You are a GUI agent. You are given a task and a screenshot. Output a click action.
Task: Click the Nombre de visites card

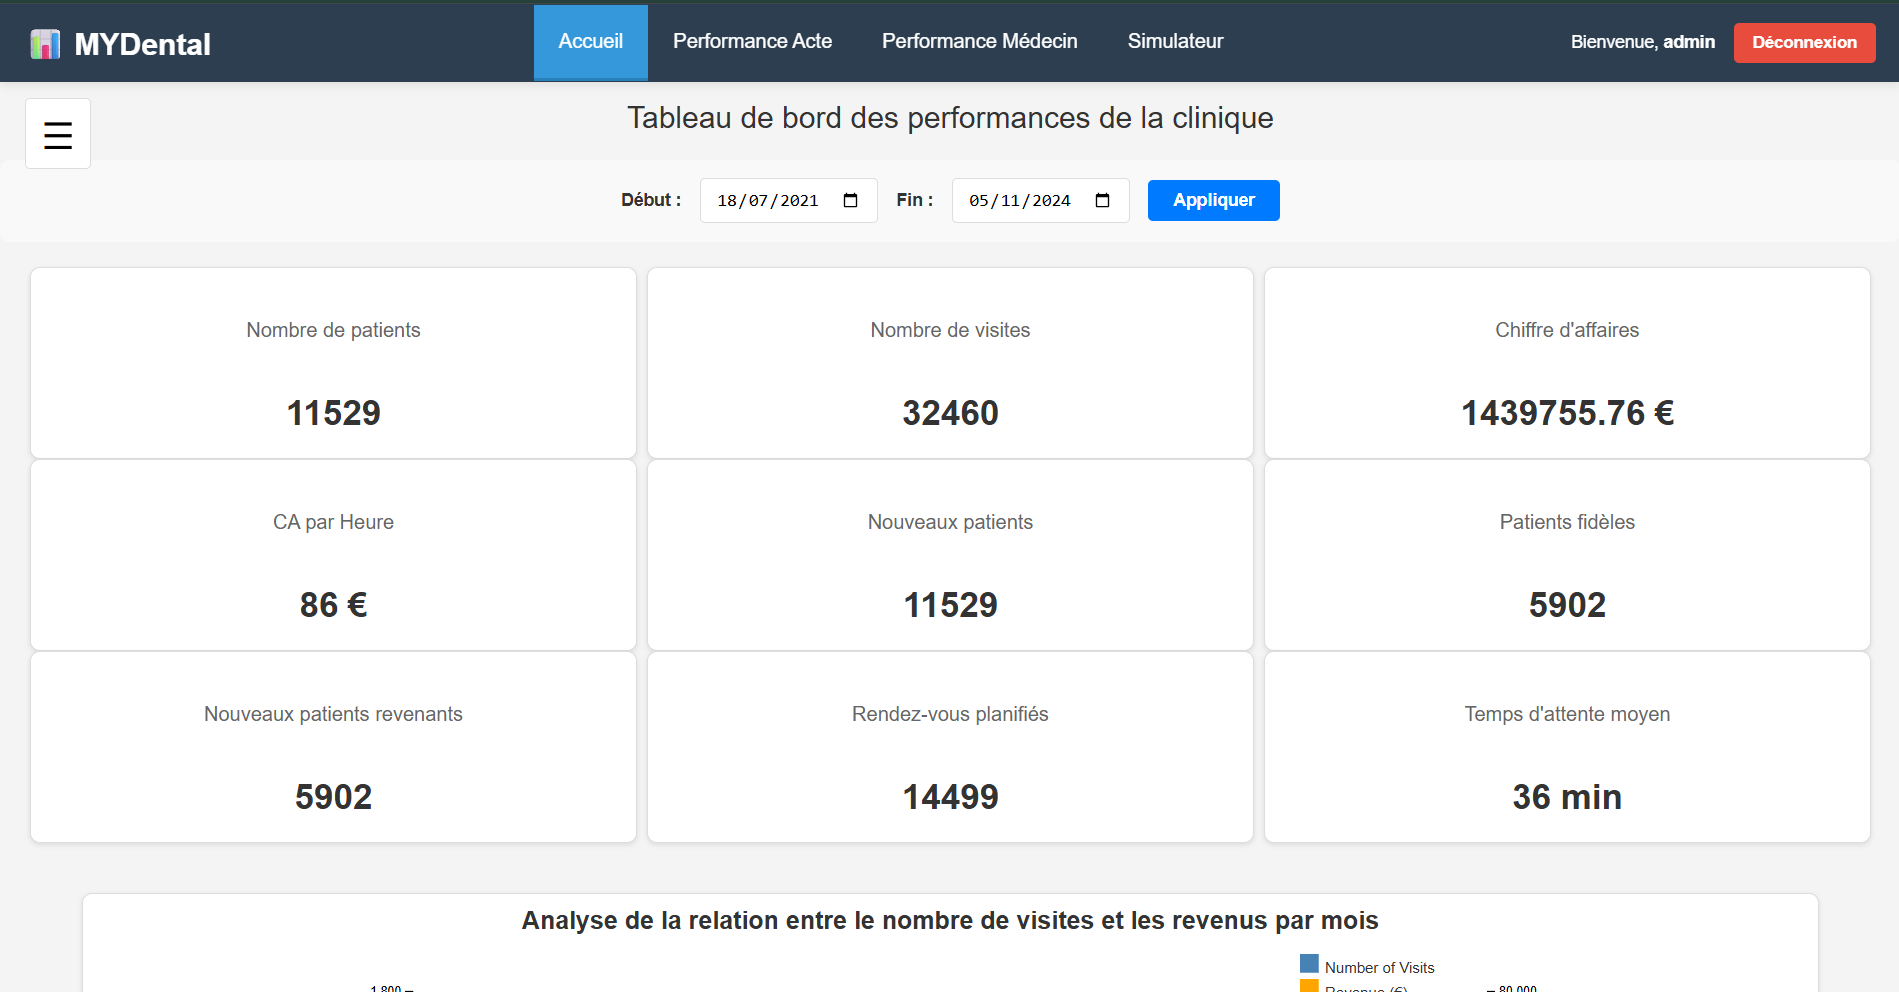[x=950, y=363]
